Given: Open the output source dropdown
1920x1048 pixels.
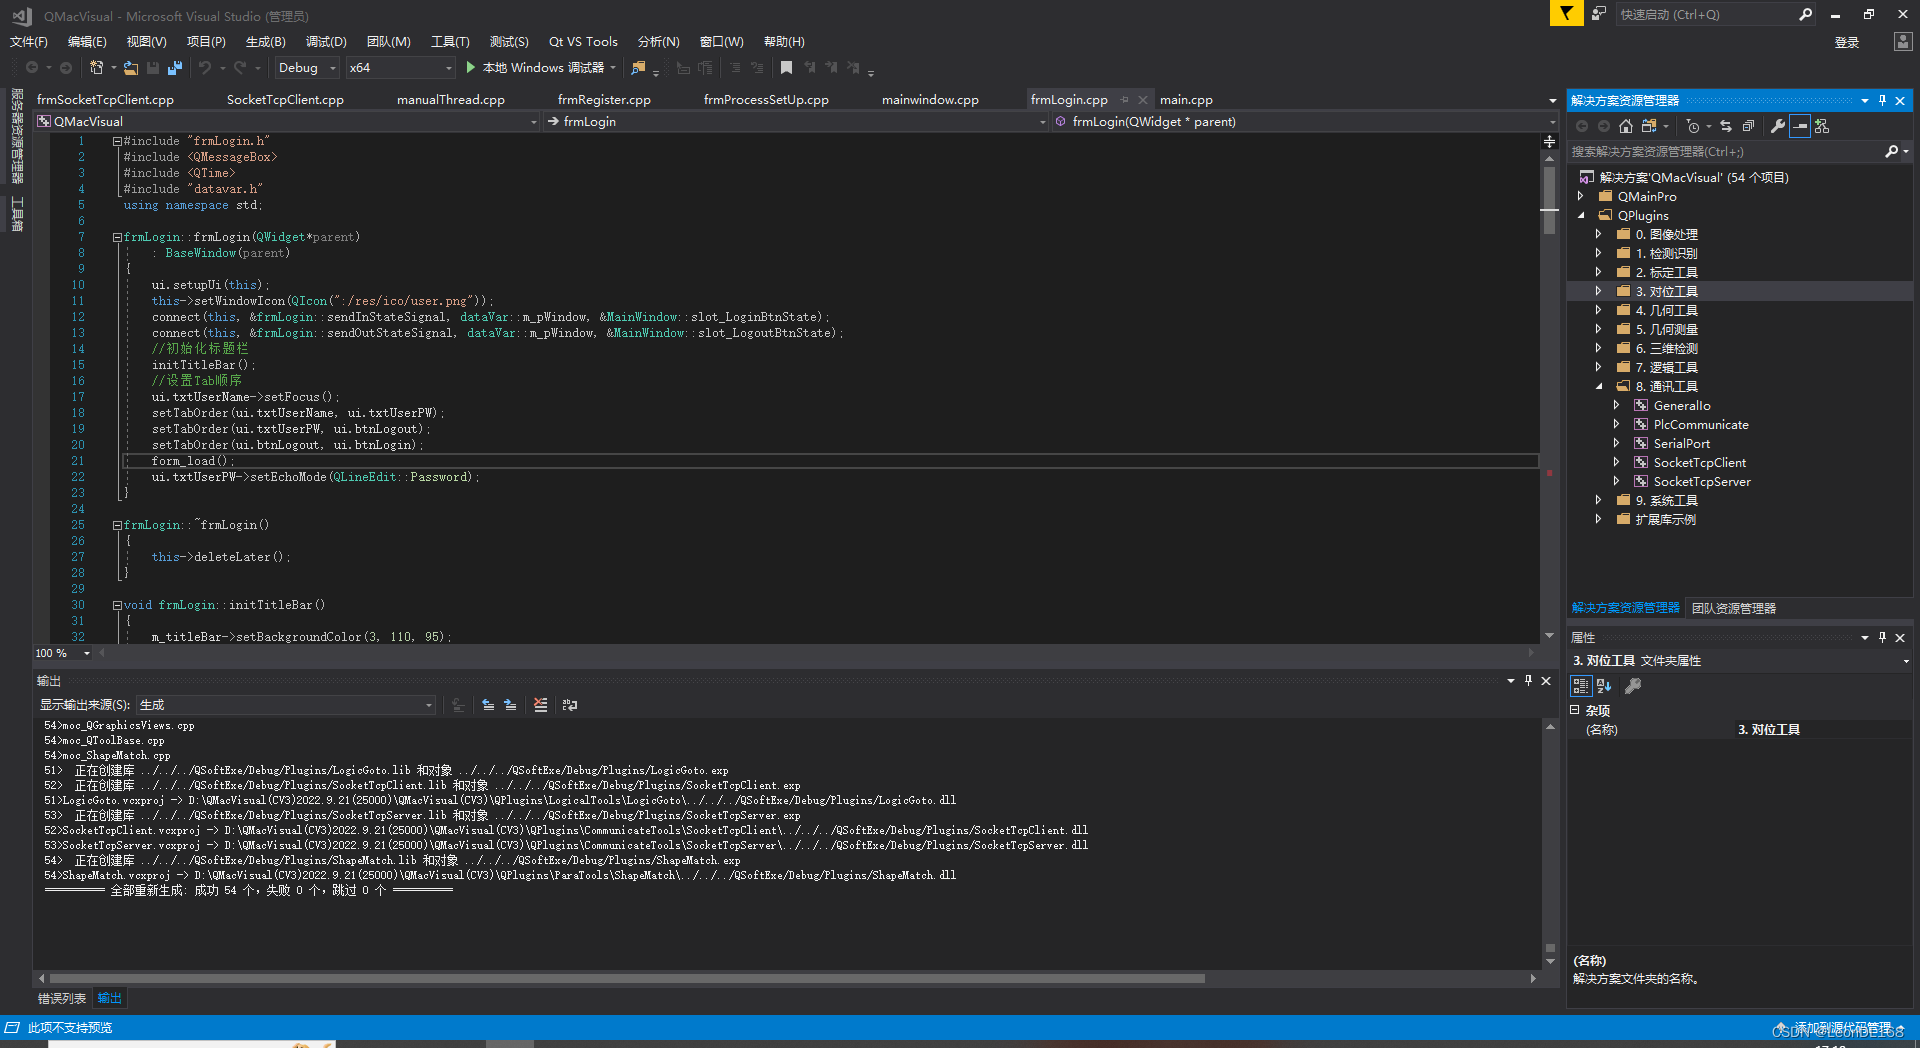Looking at the screenshot, I should 286,705.
